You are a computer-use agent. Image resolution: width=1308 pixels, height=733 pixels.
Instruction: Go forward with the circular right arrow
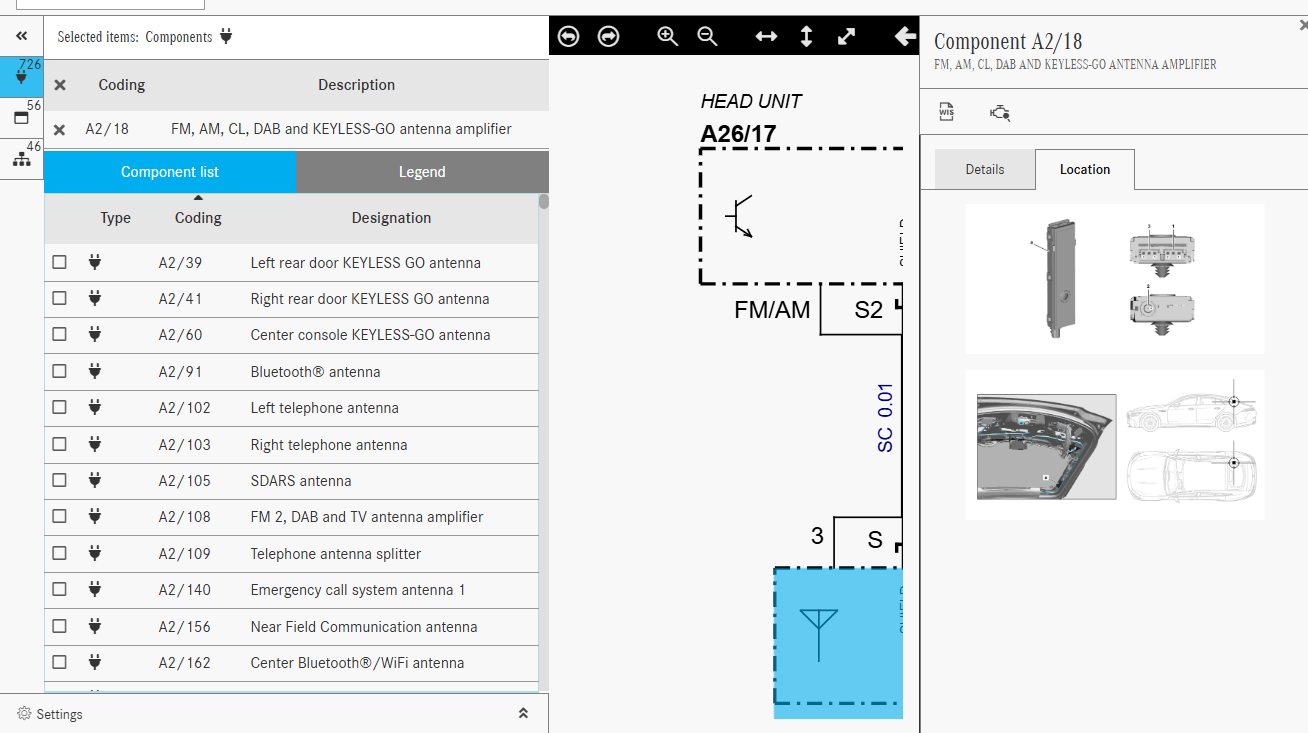[608, 36]
